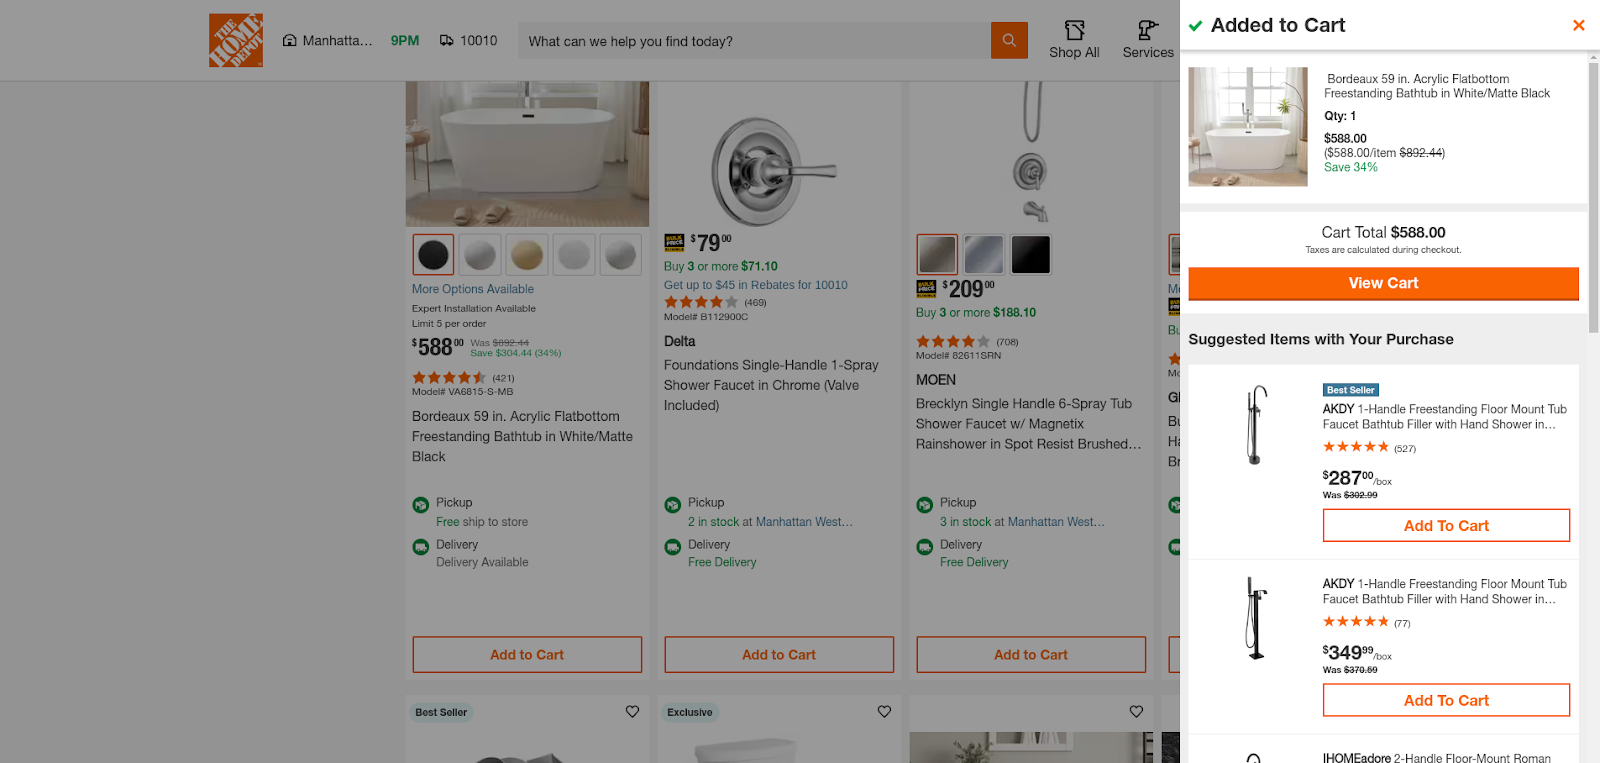Click the View Cart button
The image size is (1600, 763).
(1383, 284)
